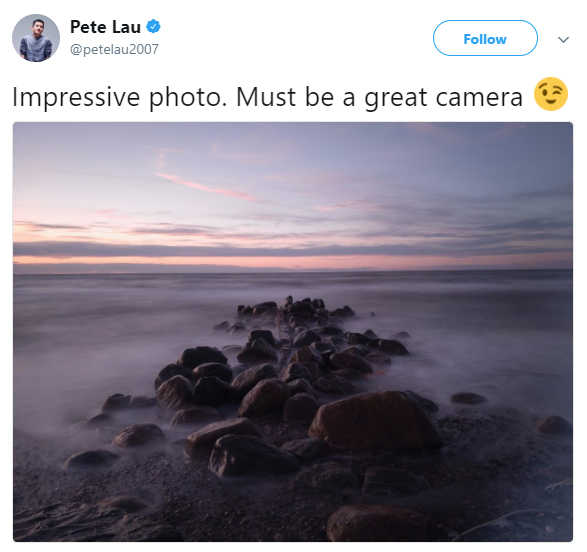This screenshot has height=552, width=587.
Task: Open the @petelau2007 handle link
Action: pyautogui.click(x=114, y=49)
